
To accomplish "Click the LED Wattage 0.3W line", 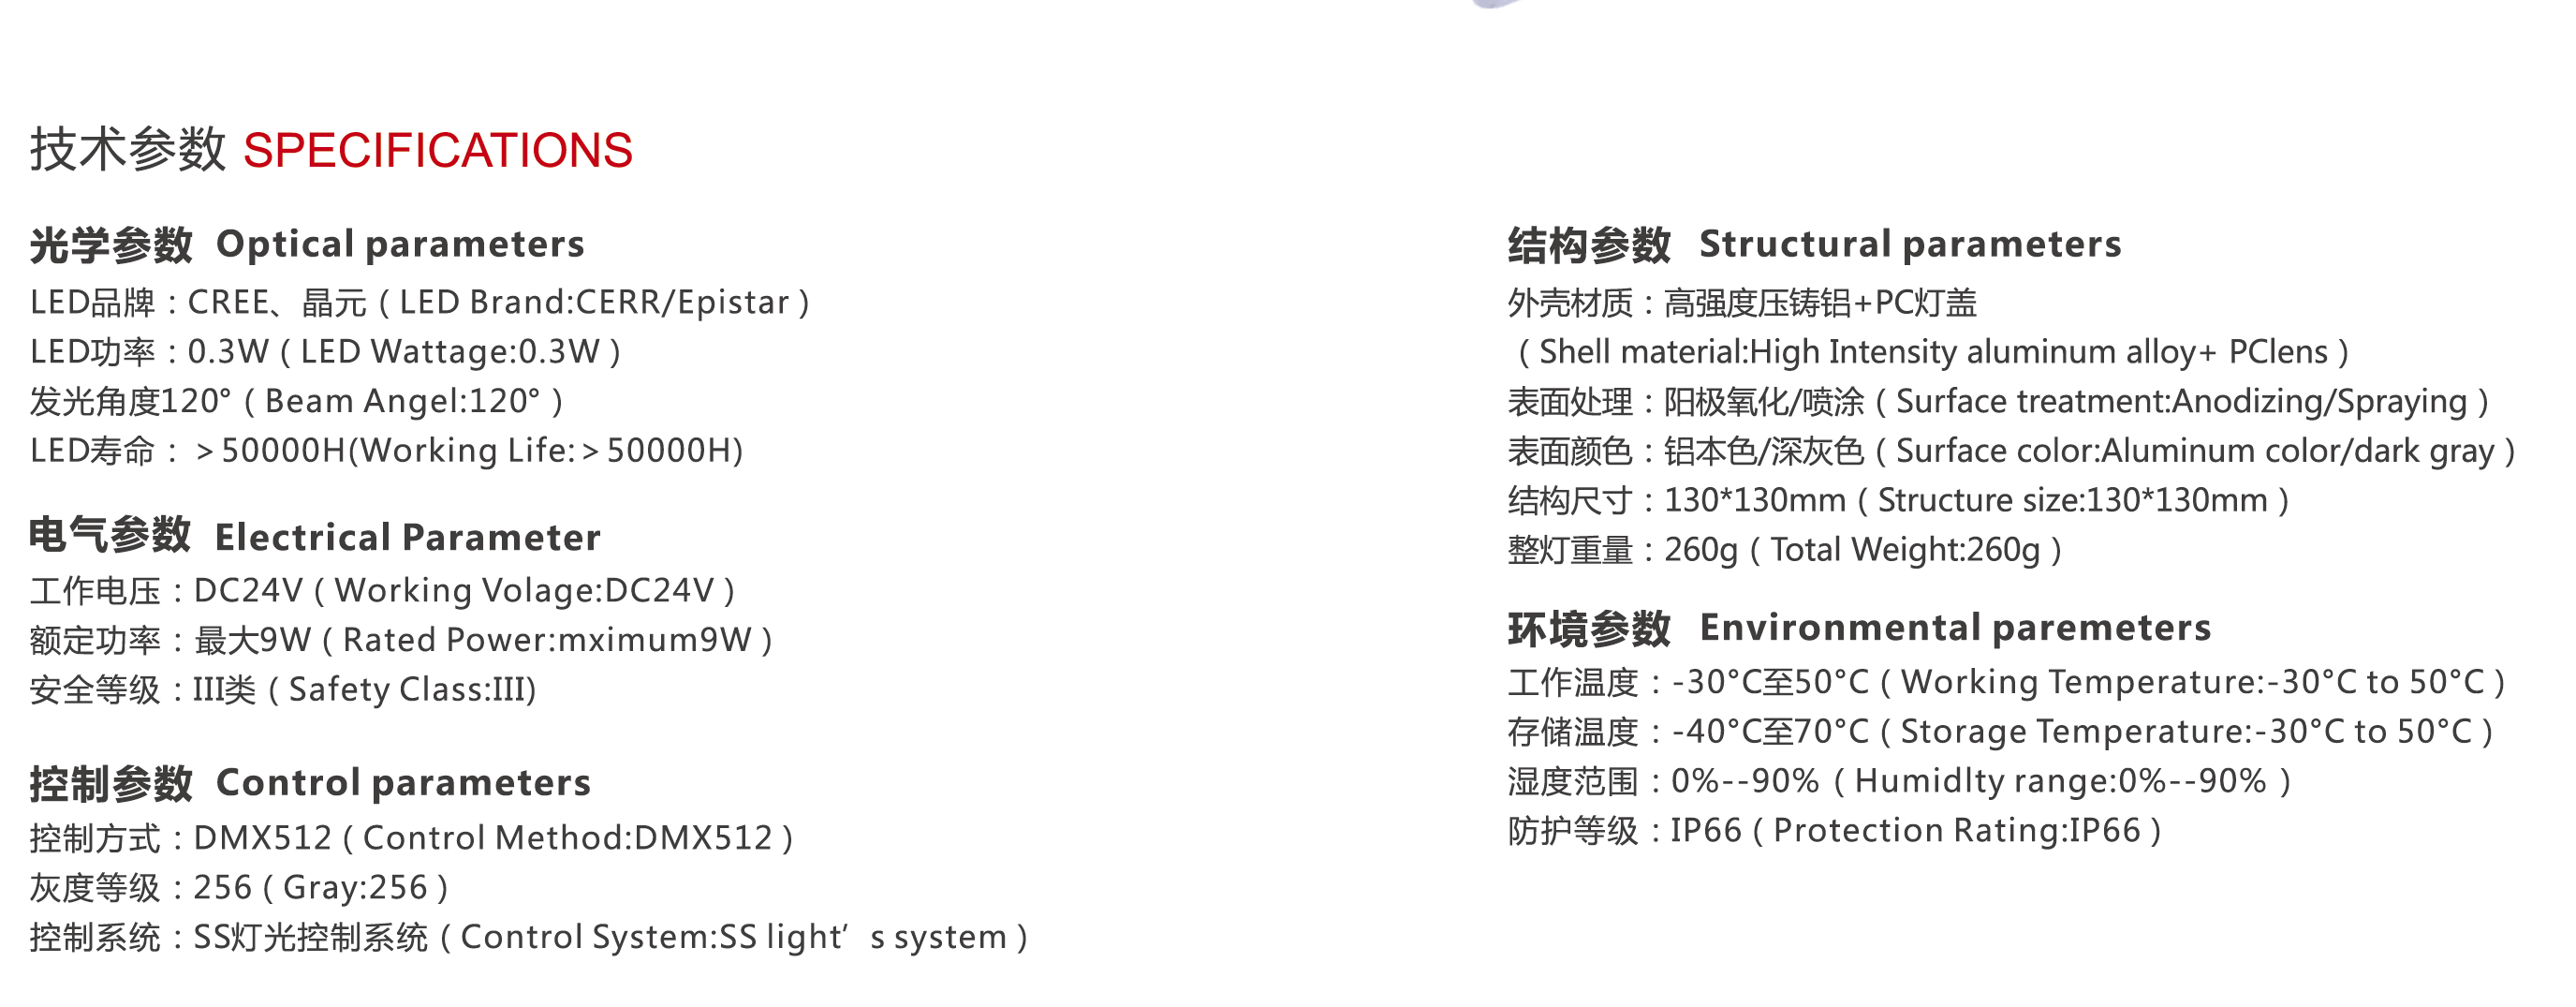I will 325,351.
